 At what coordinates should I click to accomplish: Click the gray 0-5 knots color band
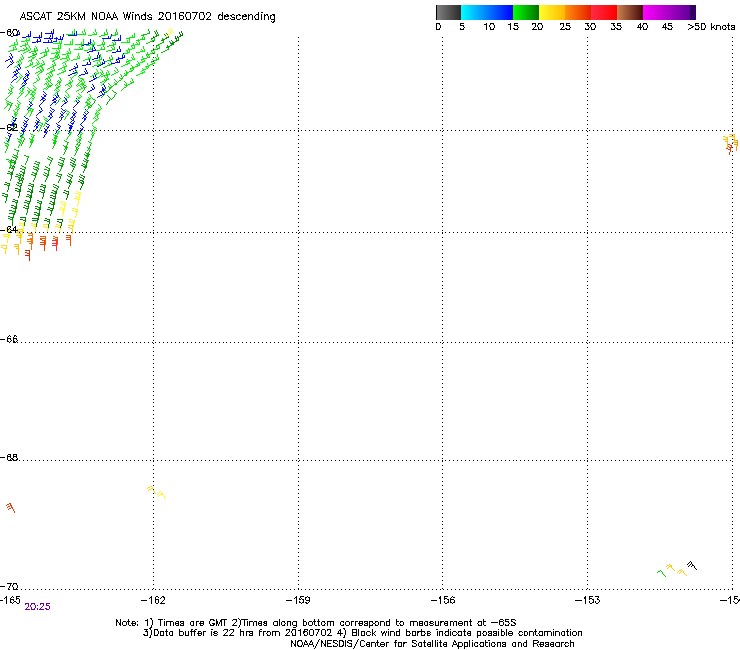[448, 12]
